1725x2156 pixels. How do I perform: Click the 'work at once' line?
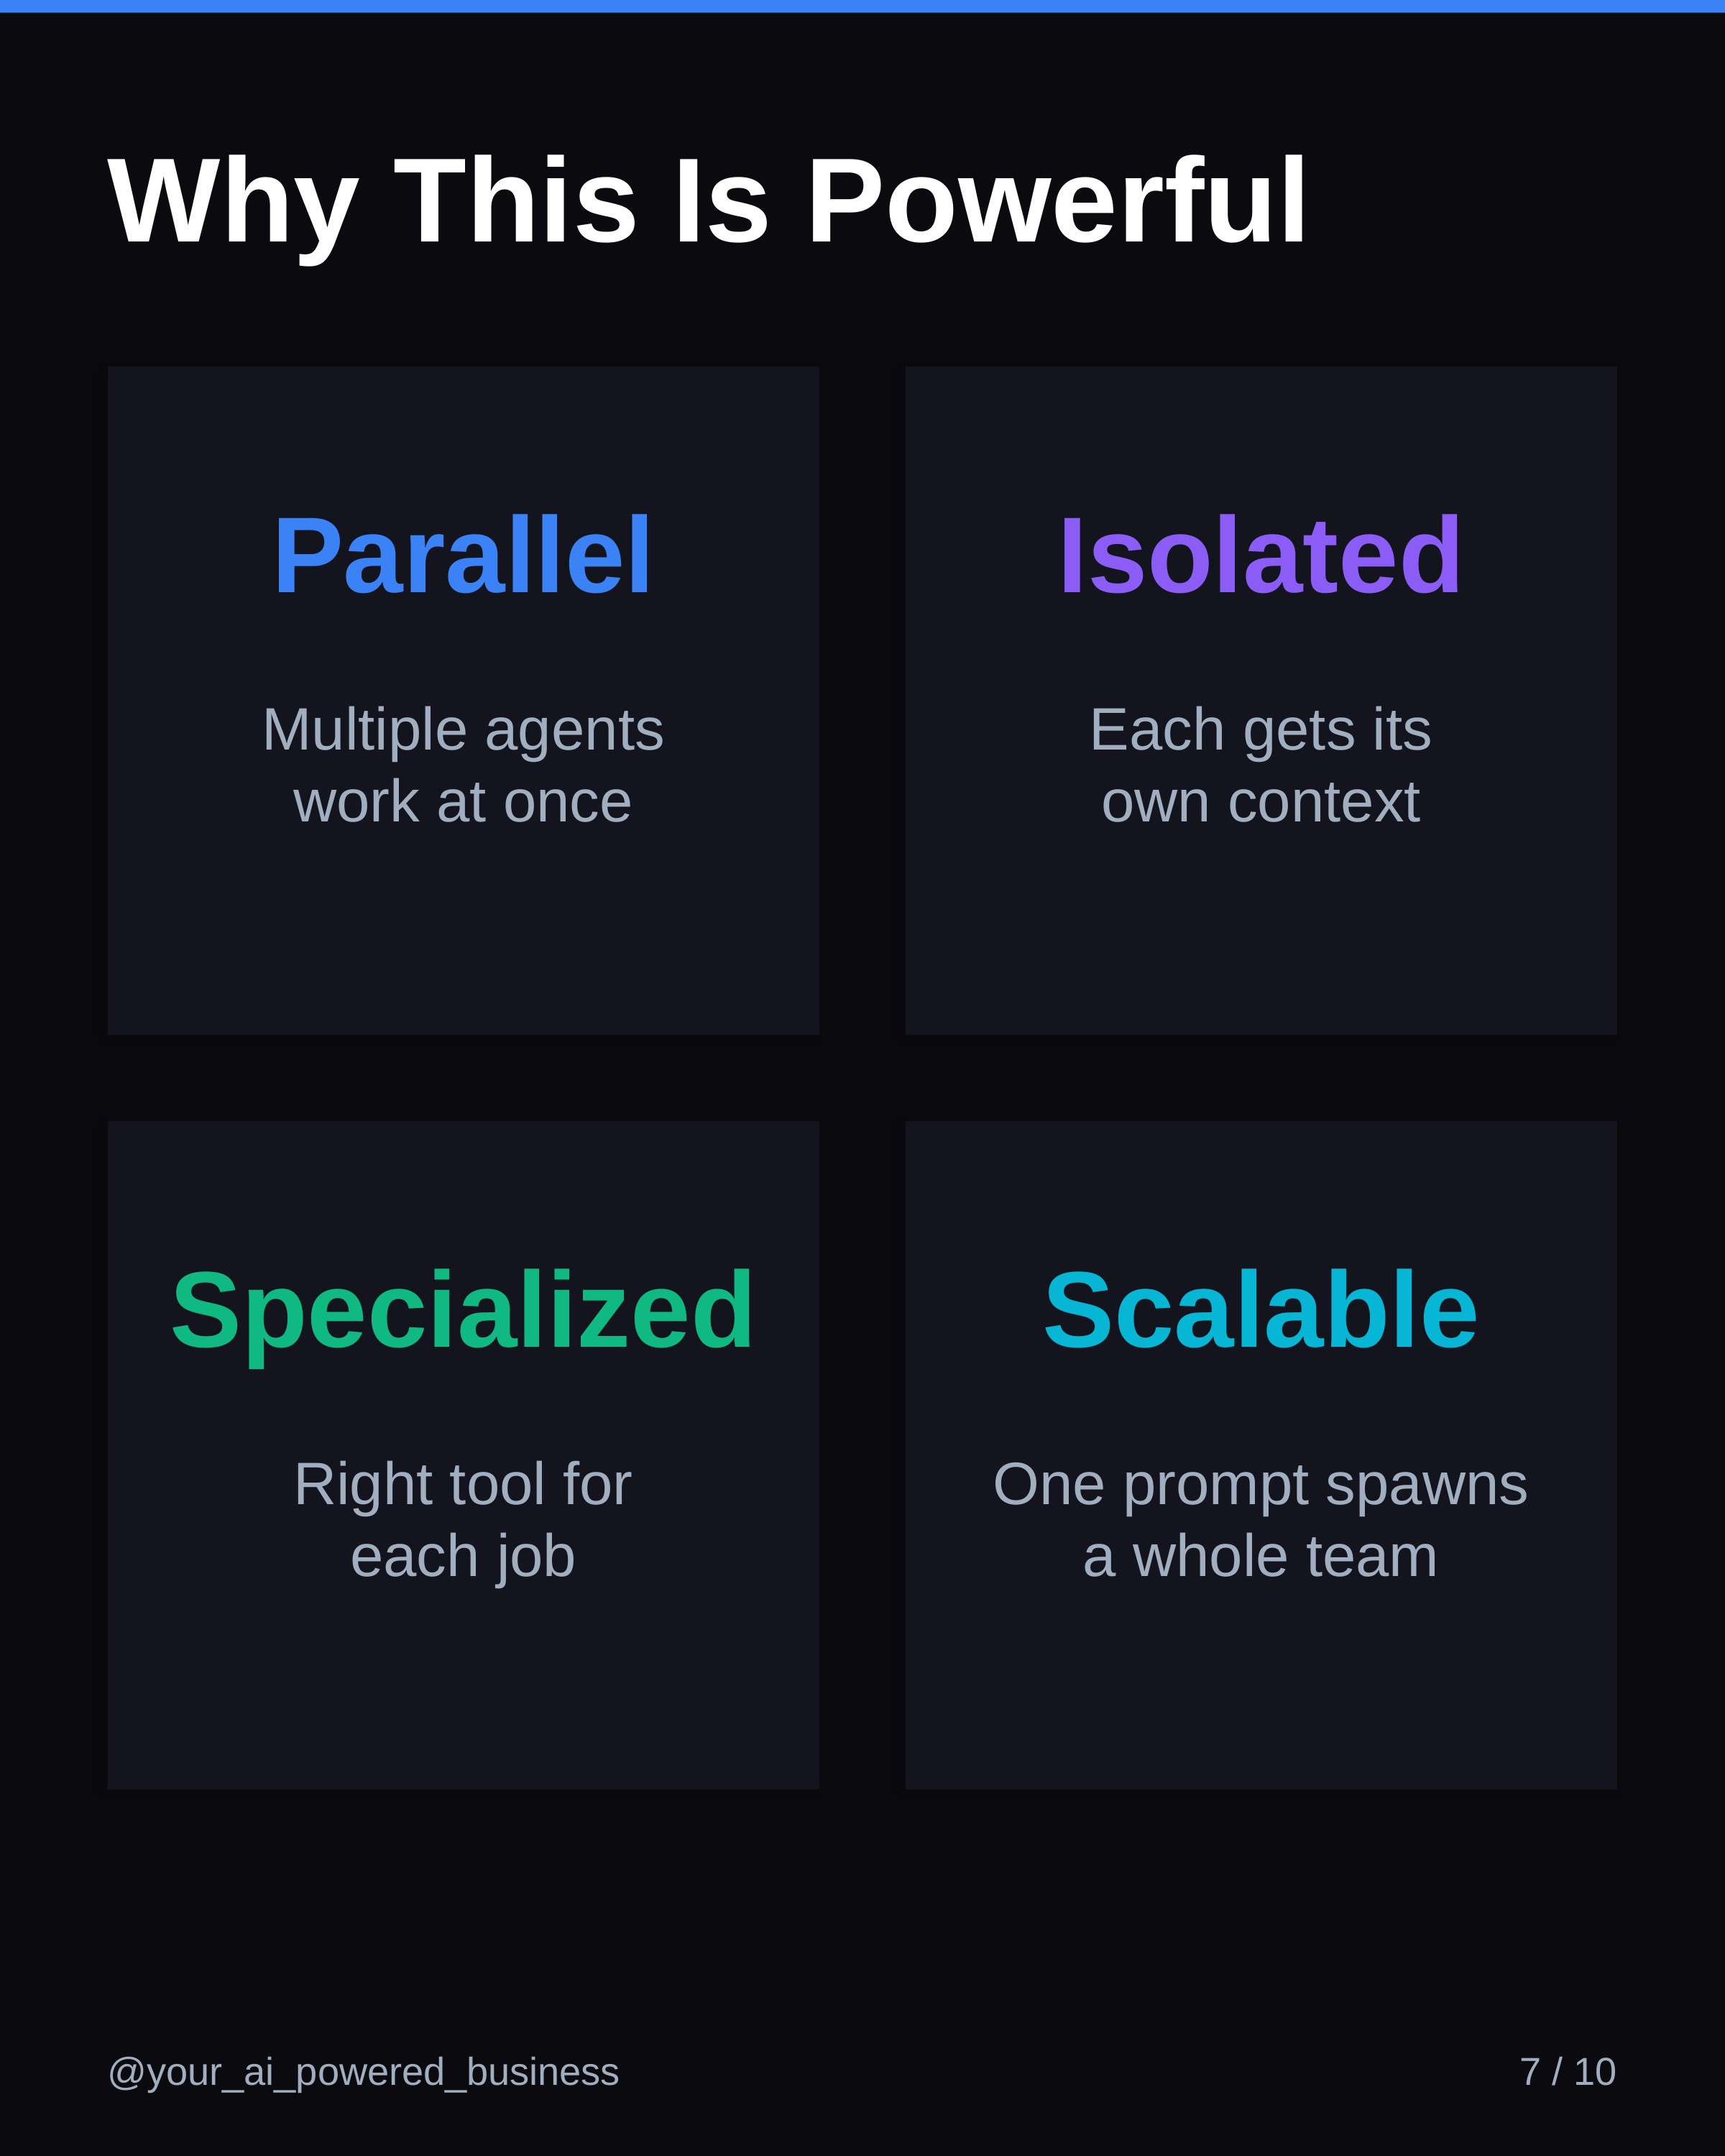point(462,802)
